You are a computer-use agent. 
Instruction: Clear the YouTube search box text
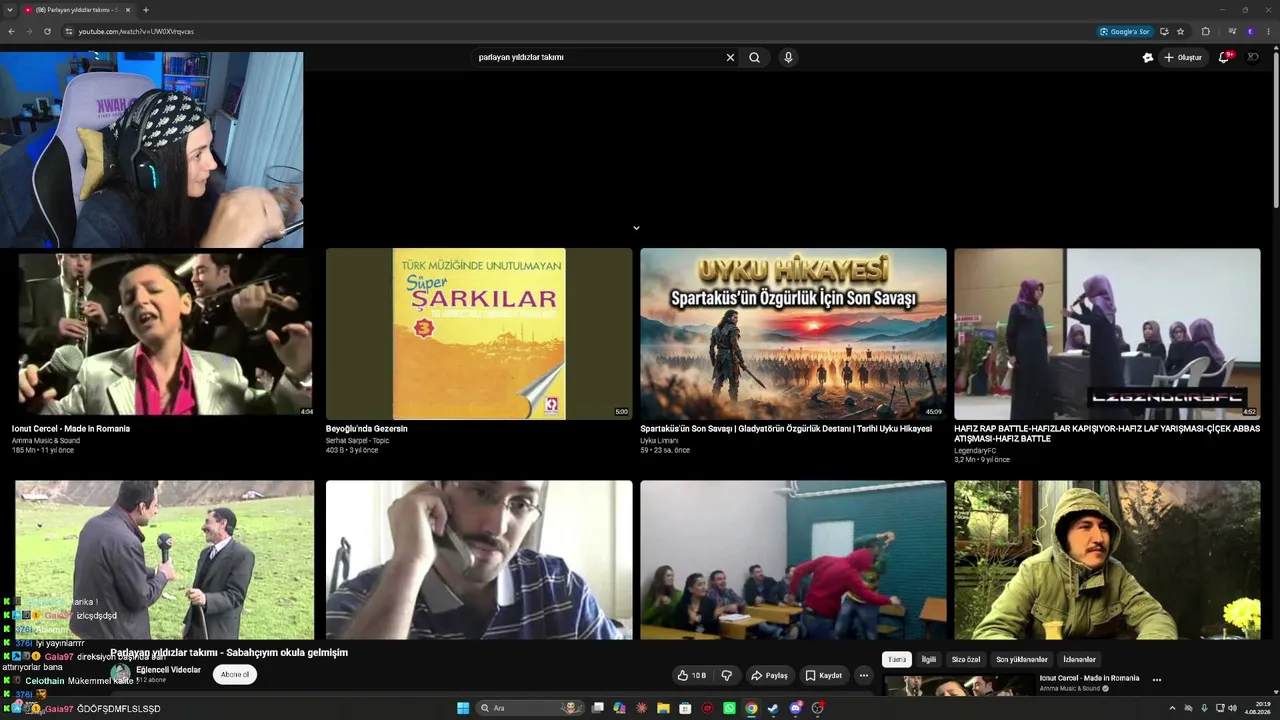pos(730,57)
